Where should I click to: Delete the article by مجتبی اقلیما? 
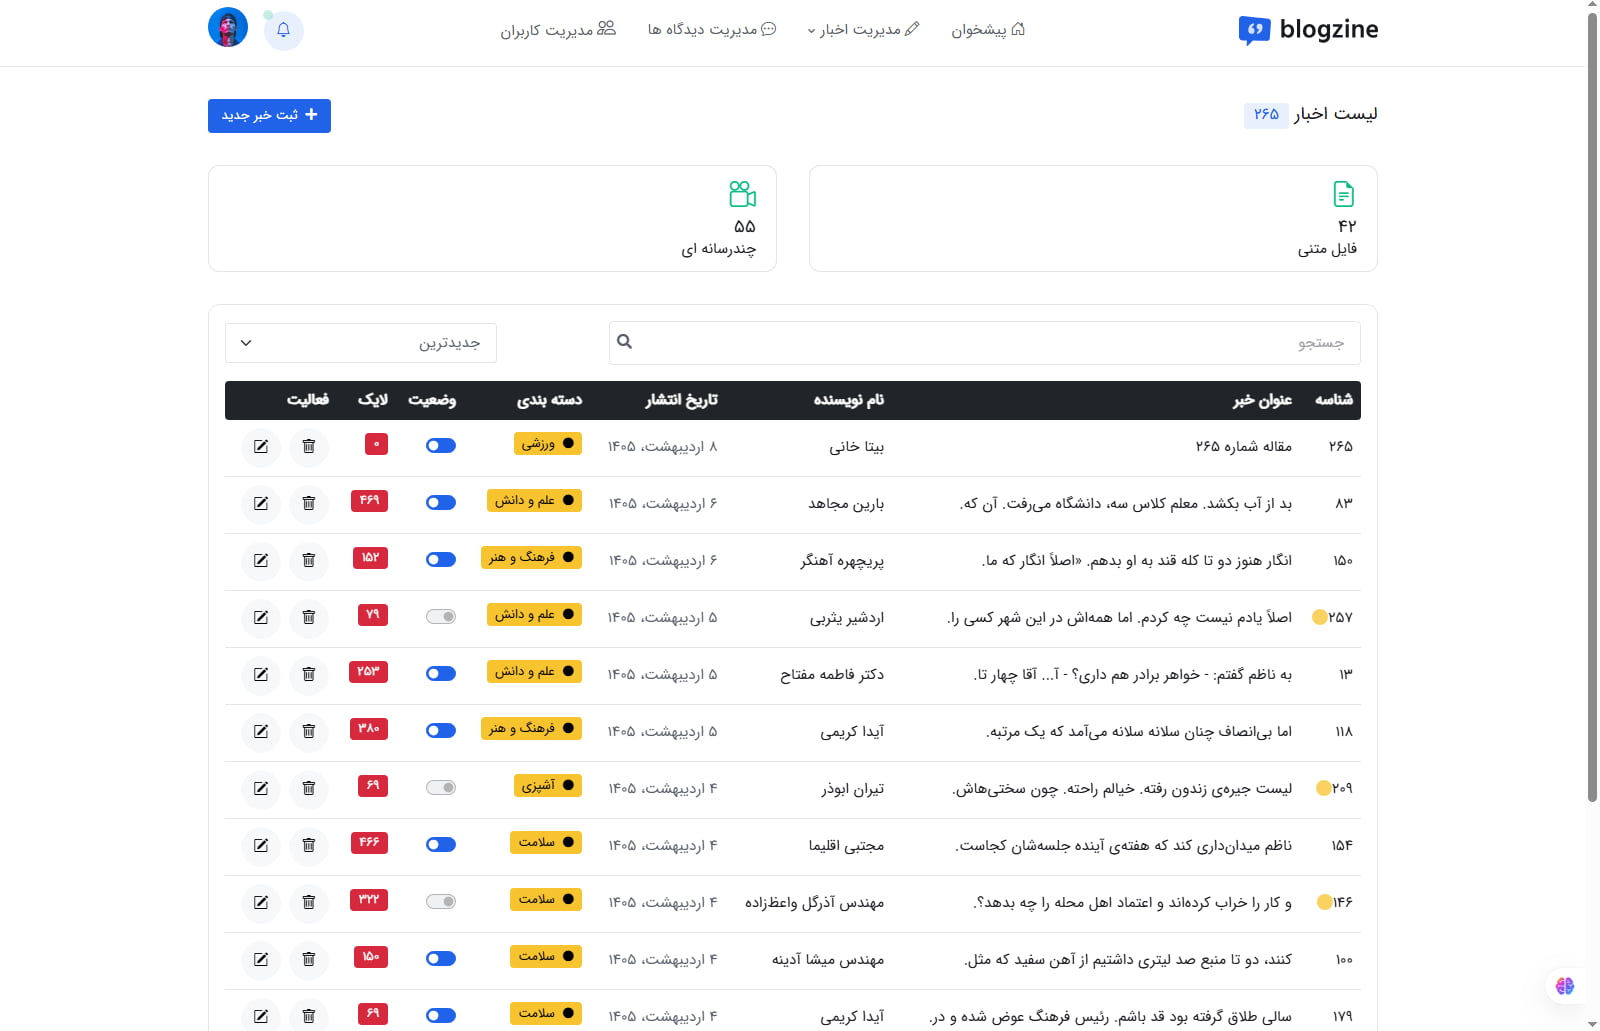click(309, 845)
